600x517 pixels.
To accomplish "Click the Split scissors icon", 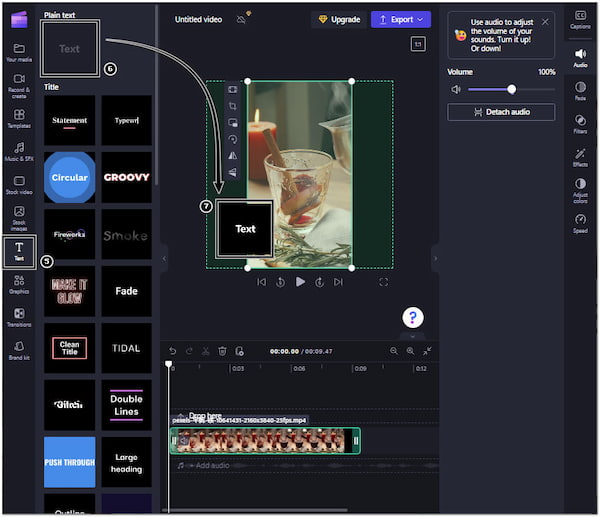I will pos(205,351).
